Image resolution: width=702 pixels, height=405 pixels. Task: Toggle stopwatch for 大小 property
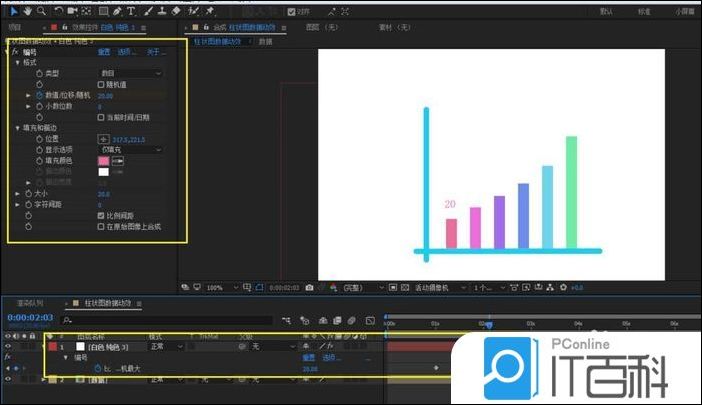point(28,194)
